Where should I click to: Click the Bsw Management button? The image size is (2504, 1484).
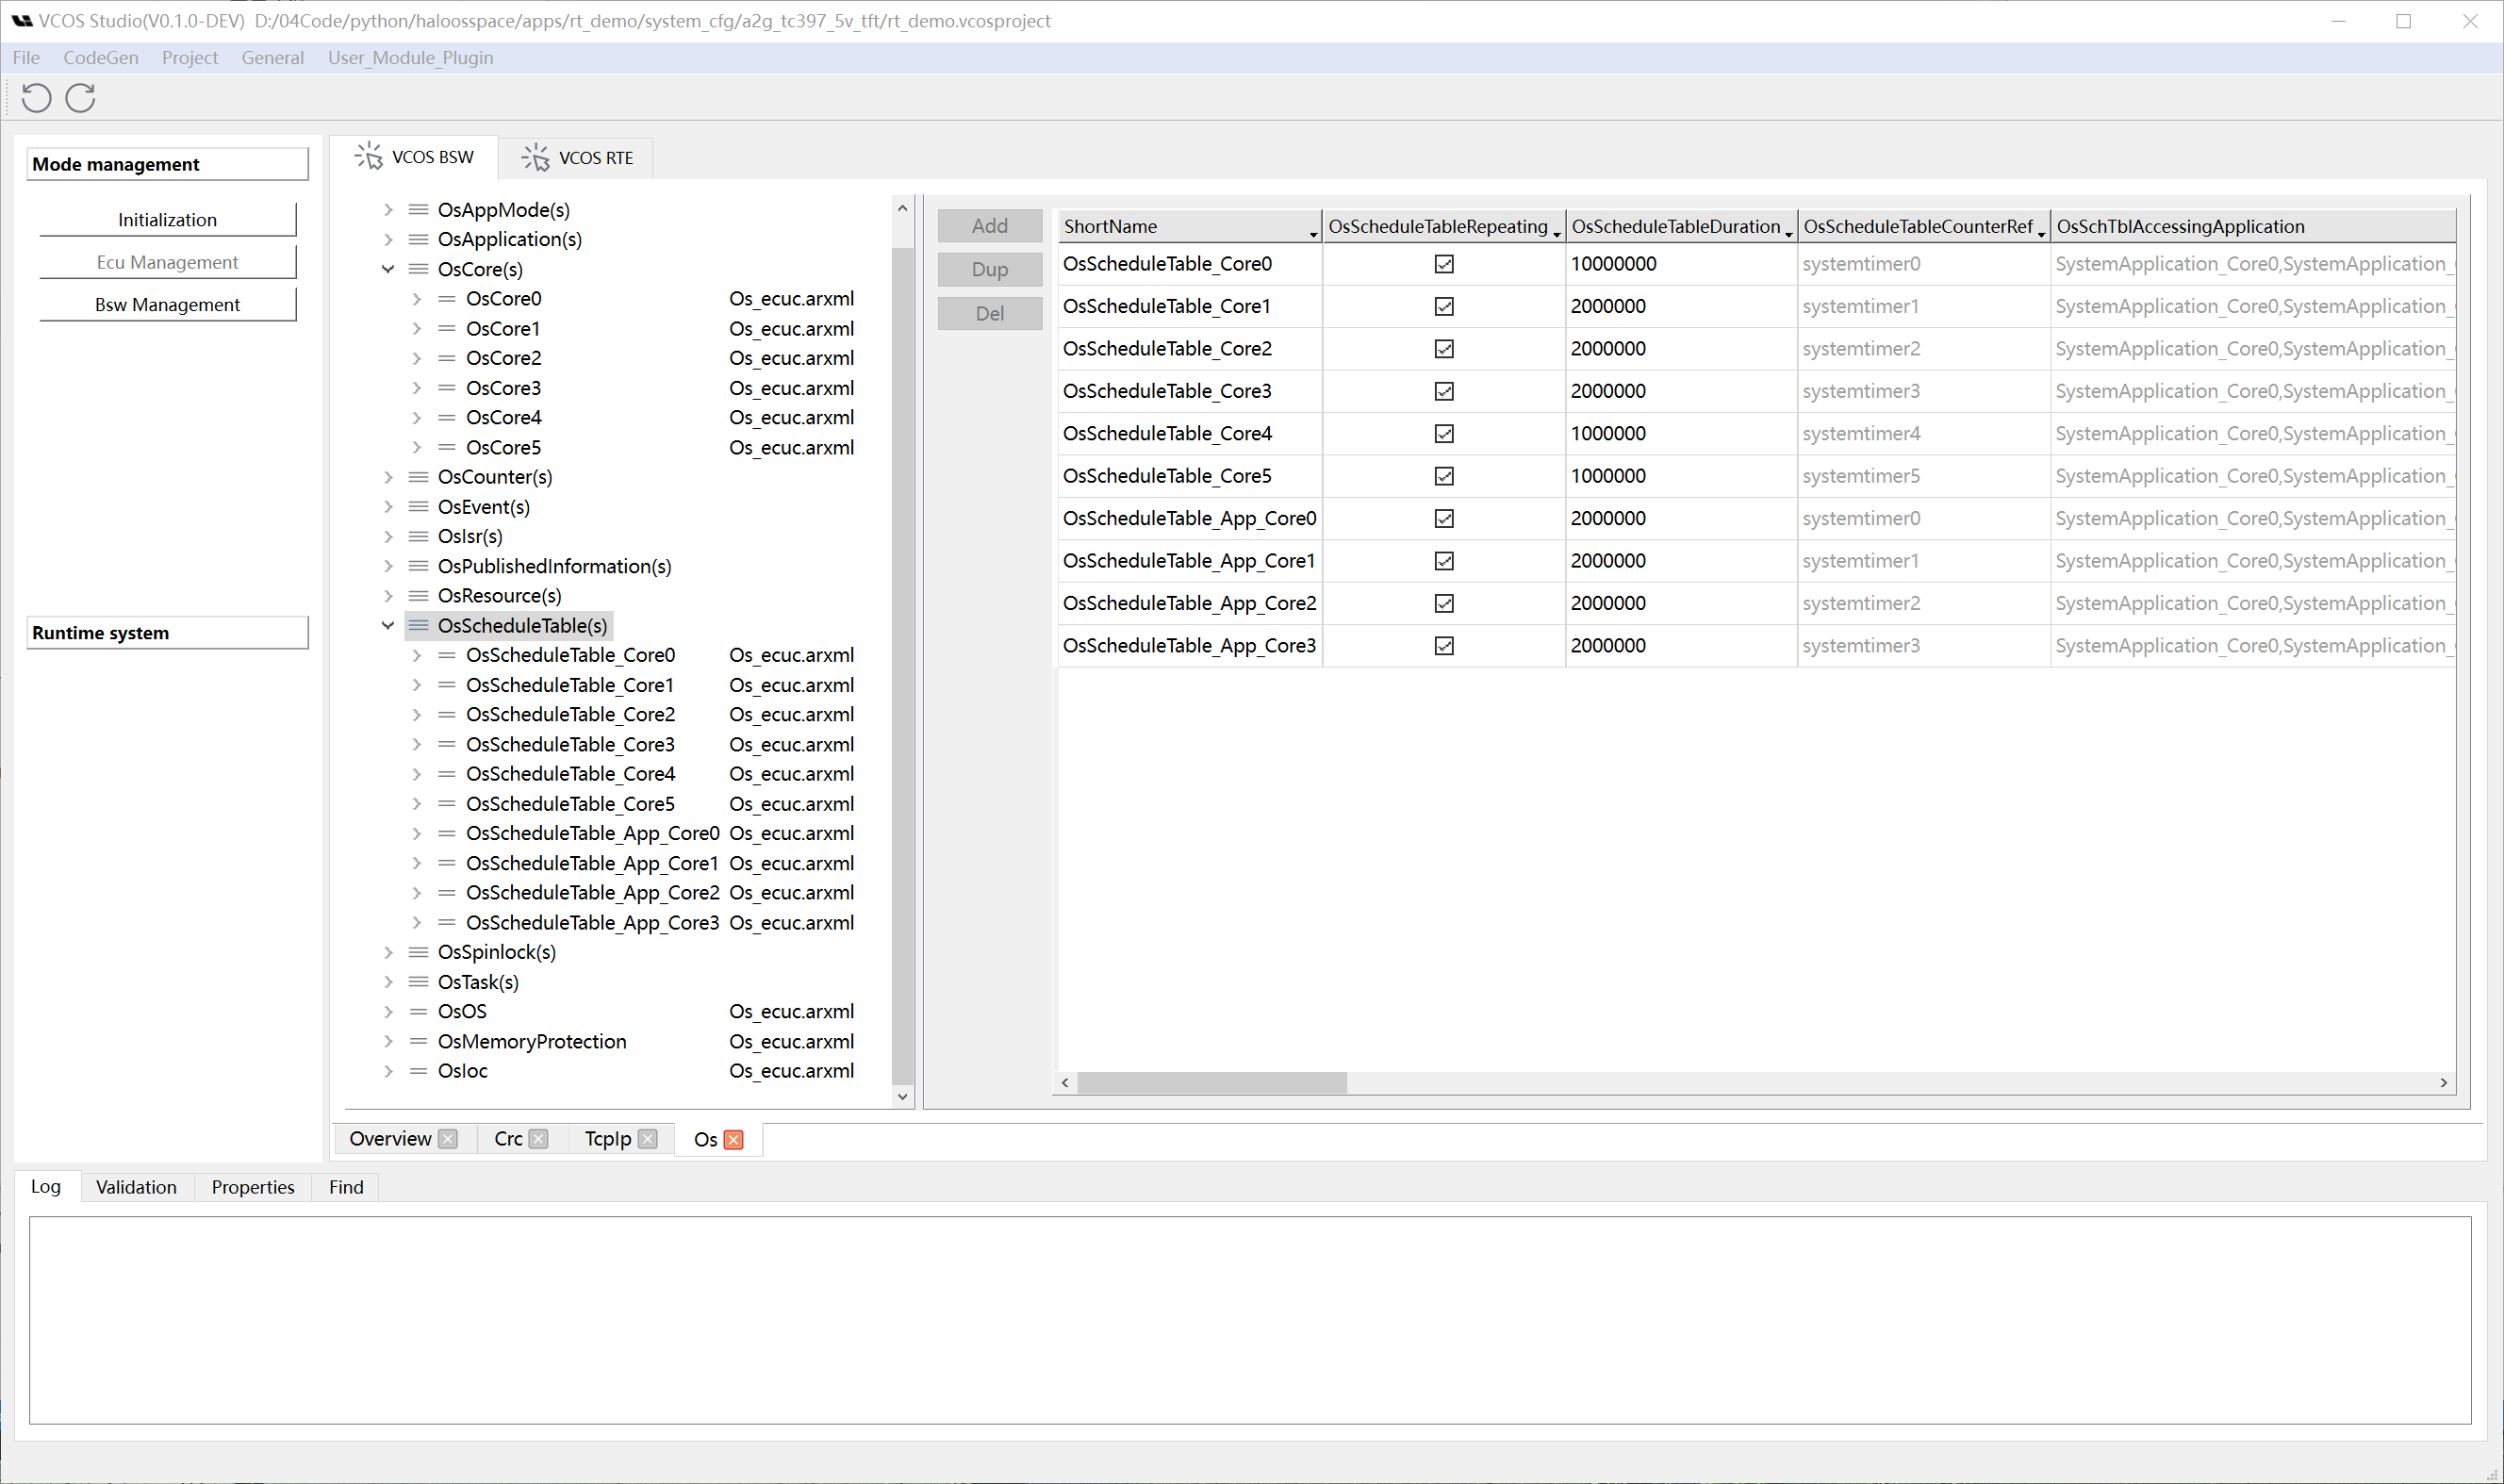(x=167, y=305)
